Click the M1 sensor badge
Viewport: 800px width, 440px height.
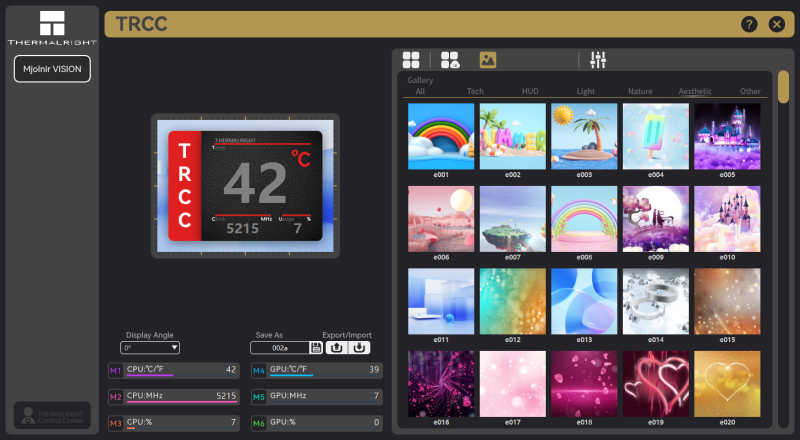coord(116,371)
